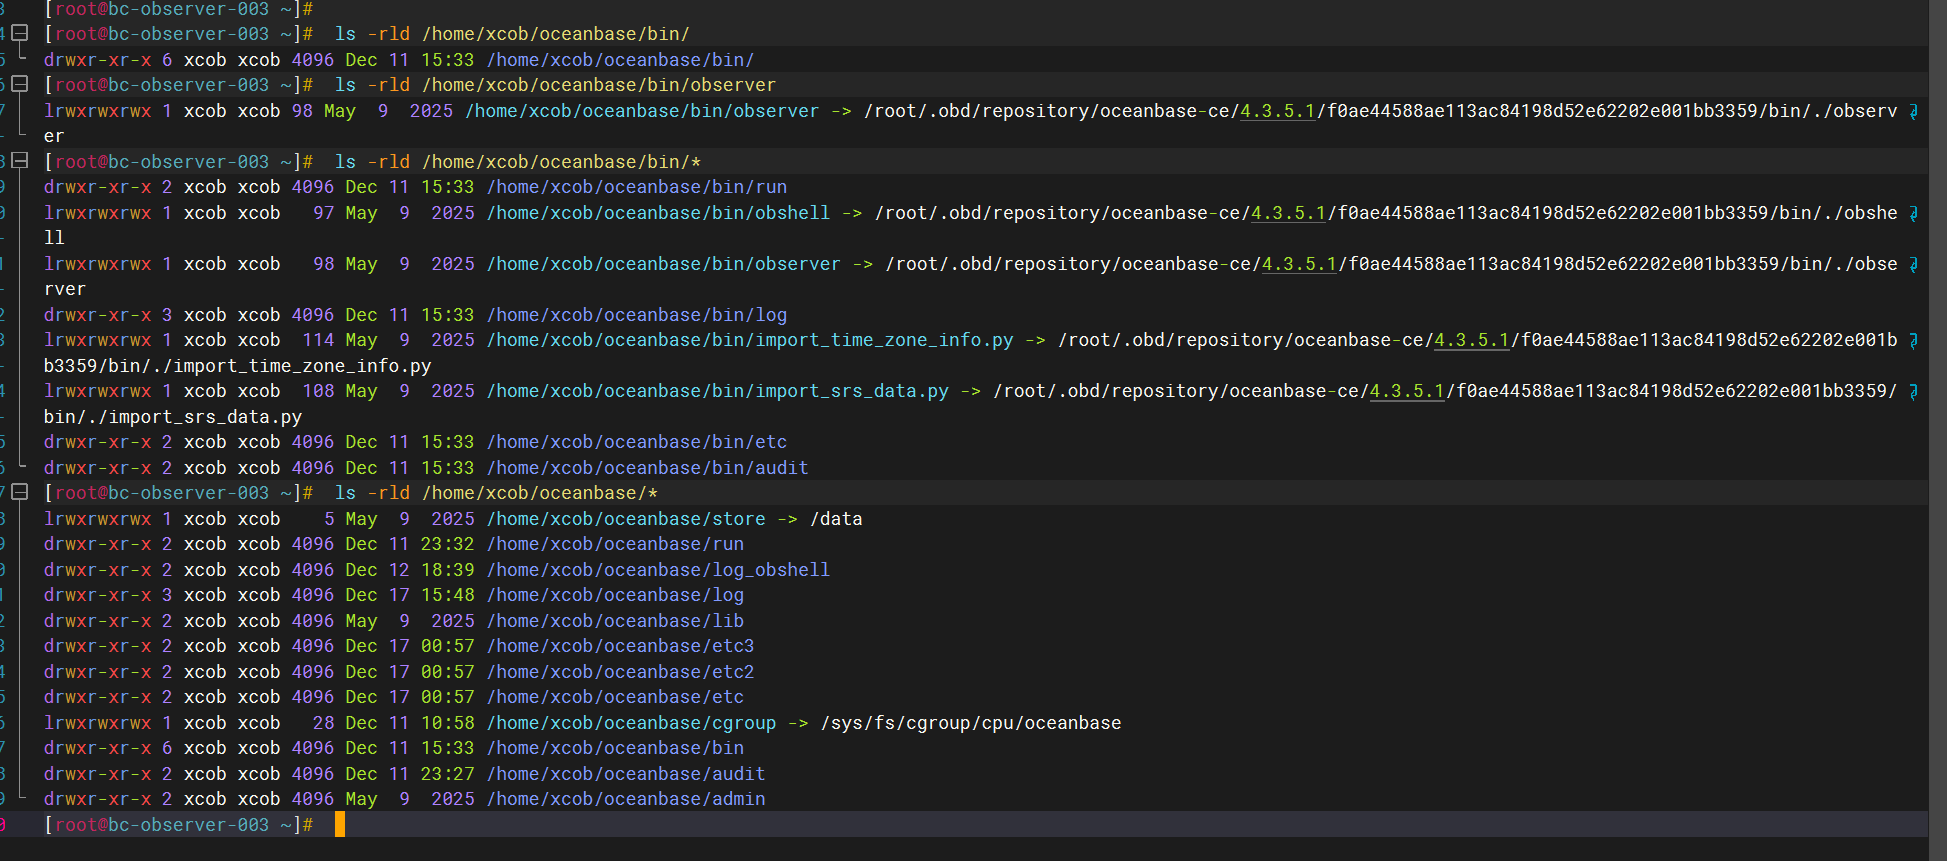
Task: Click wrap icon on import_time_zone_info.py line
Action: point(1913,340)
